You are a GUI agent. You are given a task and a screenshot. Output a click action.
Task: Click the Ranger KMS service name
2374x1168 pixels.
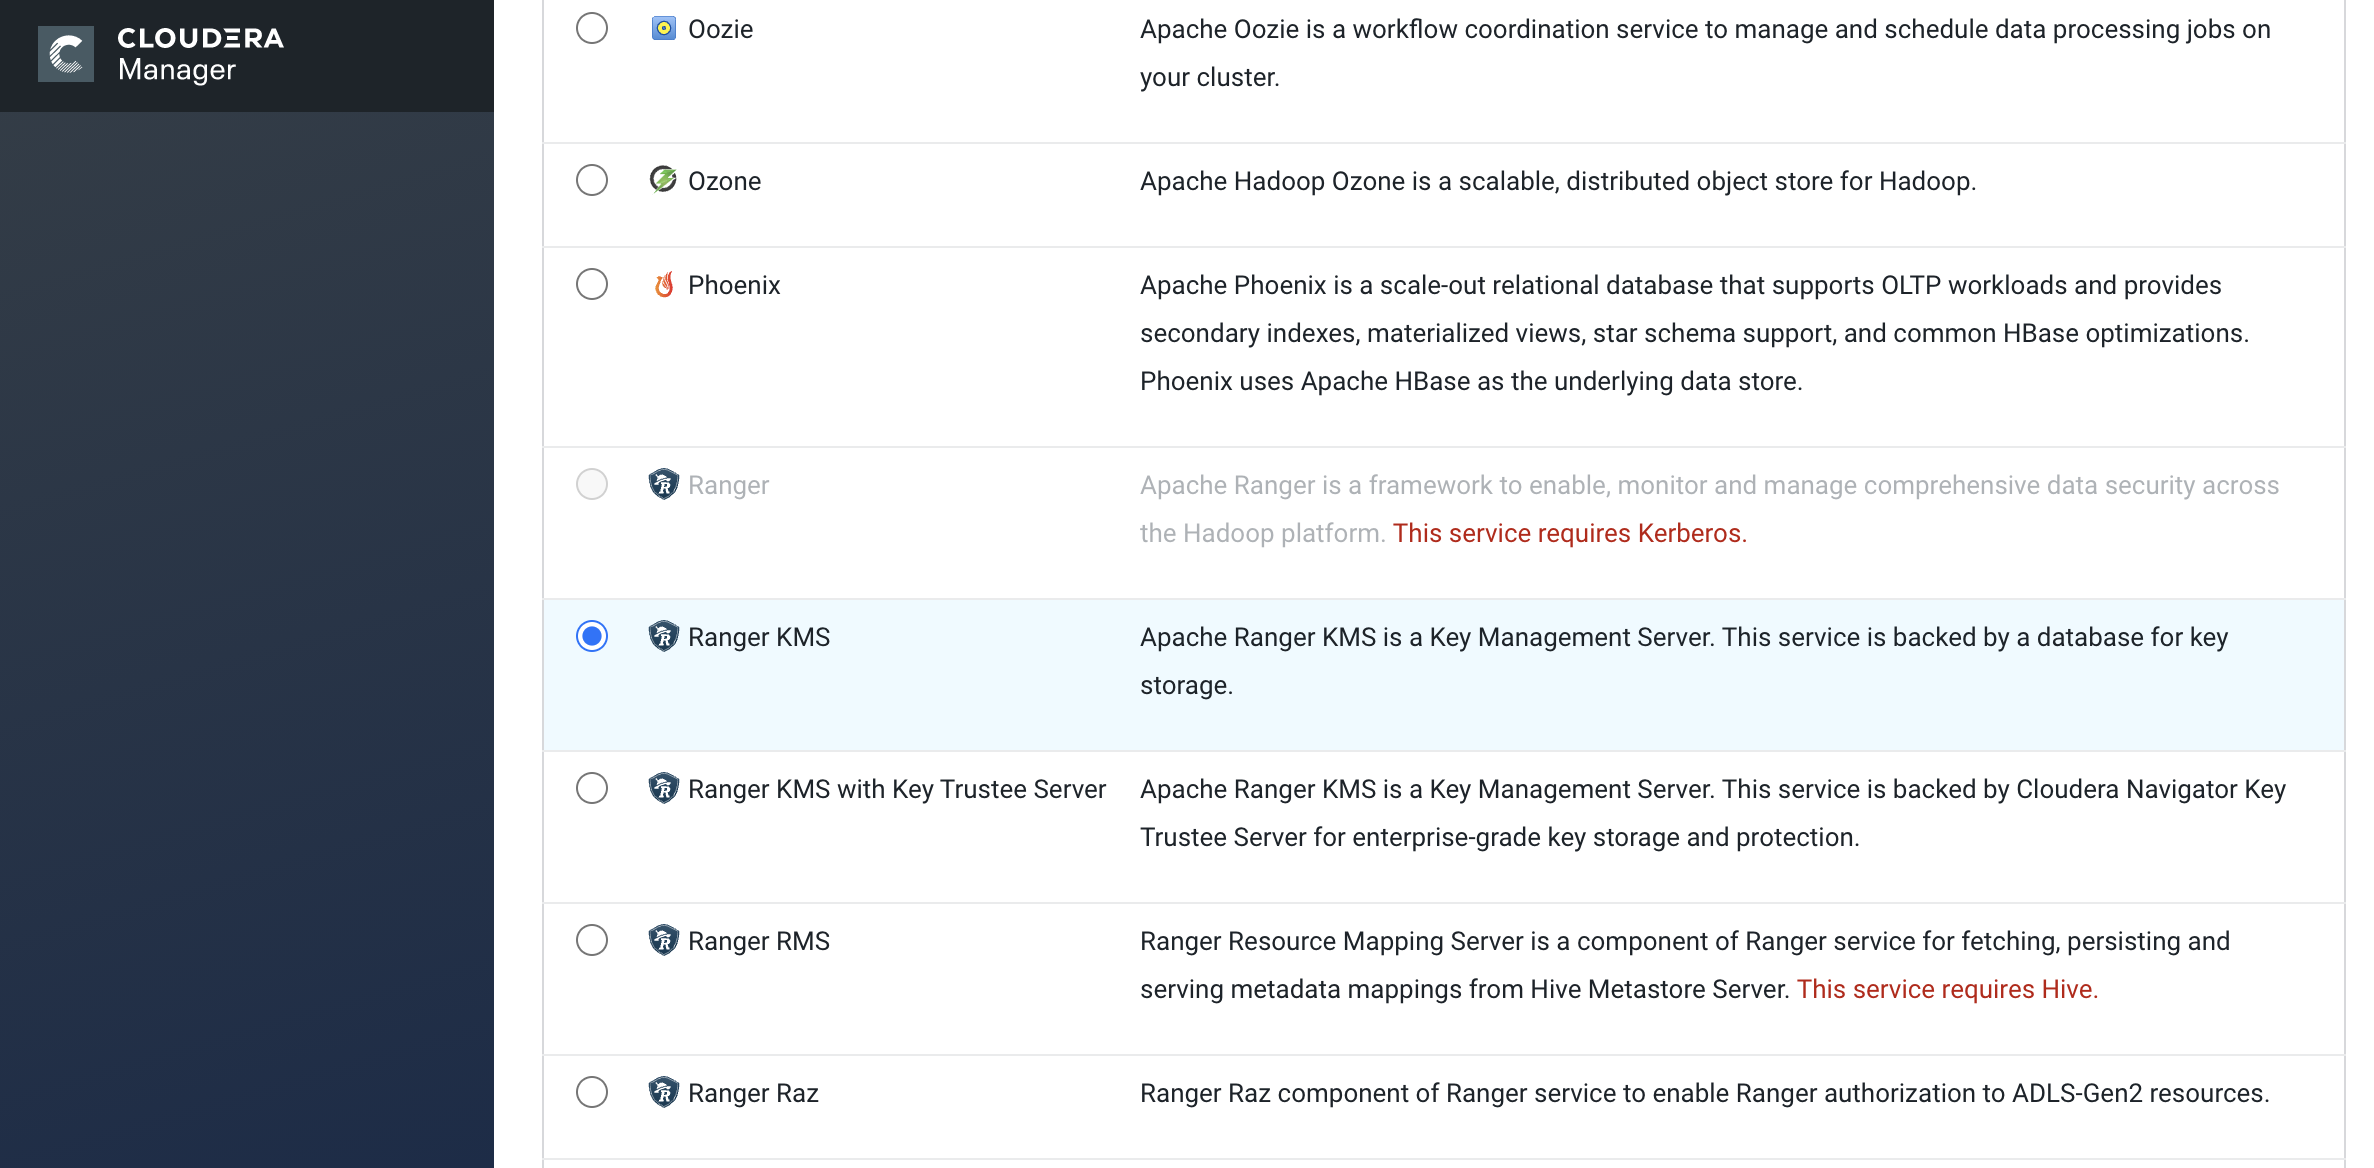[x=759, y=637]
